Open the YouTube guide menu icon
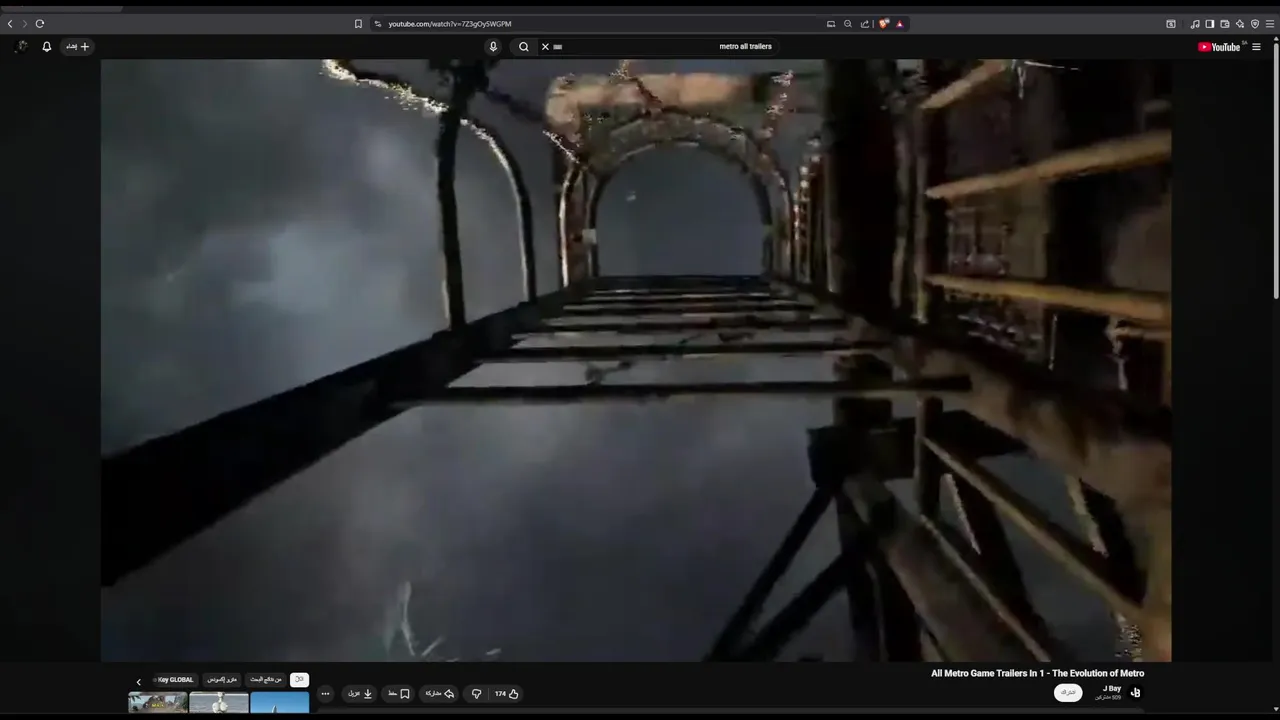This screenshot has width=1280, height=720. click(x=1257, y=46)
